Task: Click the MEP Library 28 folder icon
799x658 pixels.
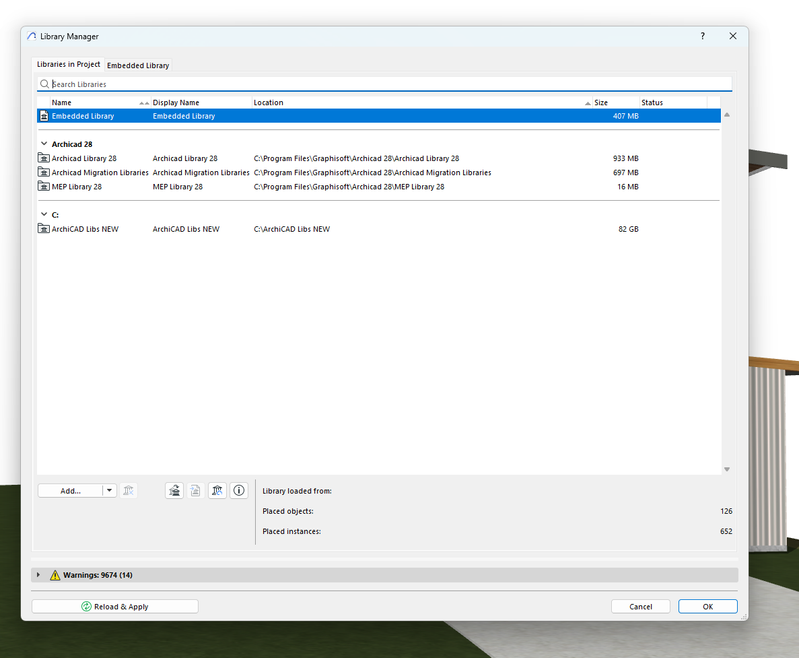Action: click(44, 187)
